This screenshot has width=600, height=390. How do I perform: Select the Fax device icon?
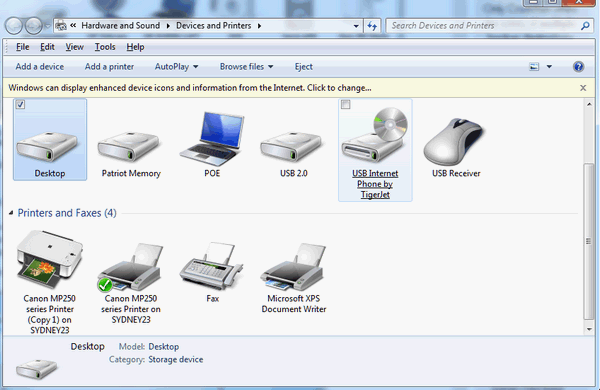212,266
